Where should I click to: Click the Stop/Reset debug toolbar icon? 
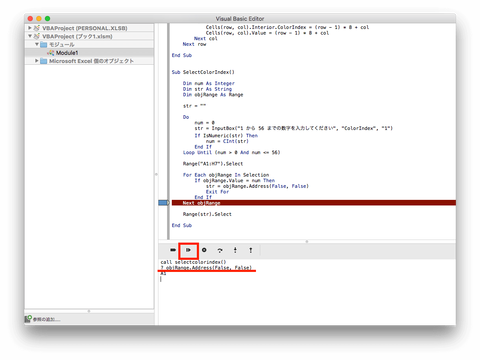(173, 250)
